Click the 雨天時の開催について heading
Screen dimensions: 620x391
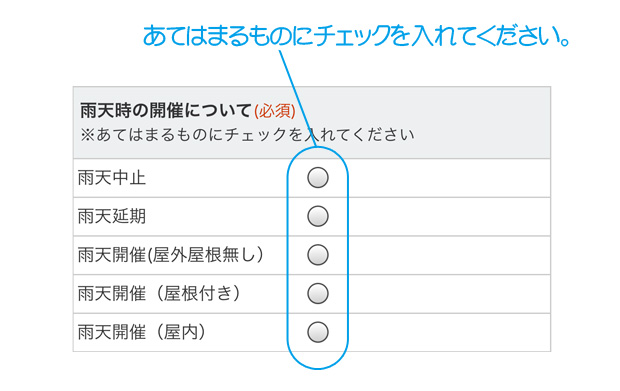(x=166, y=110)
